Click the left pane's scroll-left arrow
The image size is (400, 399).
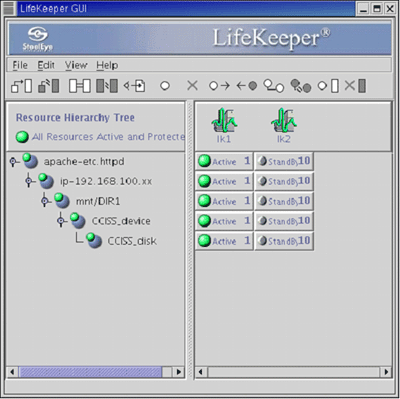[x=12, y=372]
